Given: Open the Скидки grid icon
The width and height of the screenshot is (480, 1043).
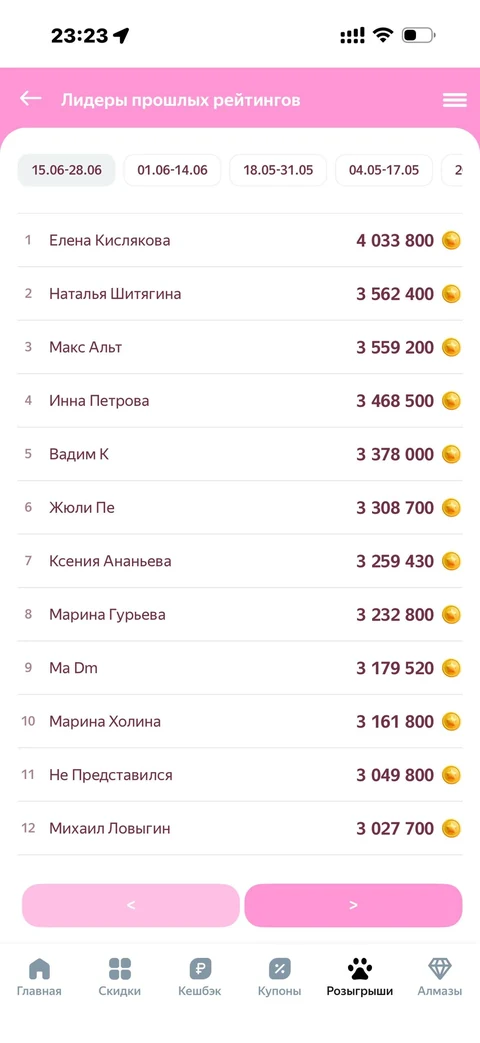Looking at the screenshot, I should pos(120,968).
